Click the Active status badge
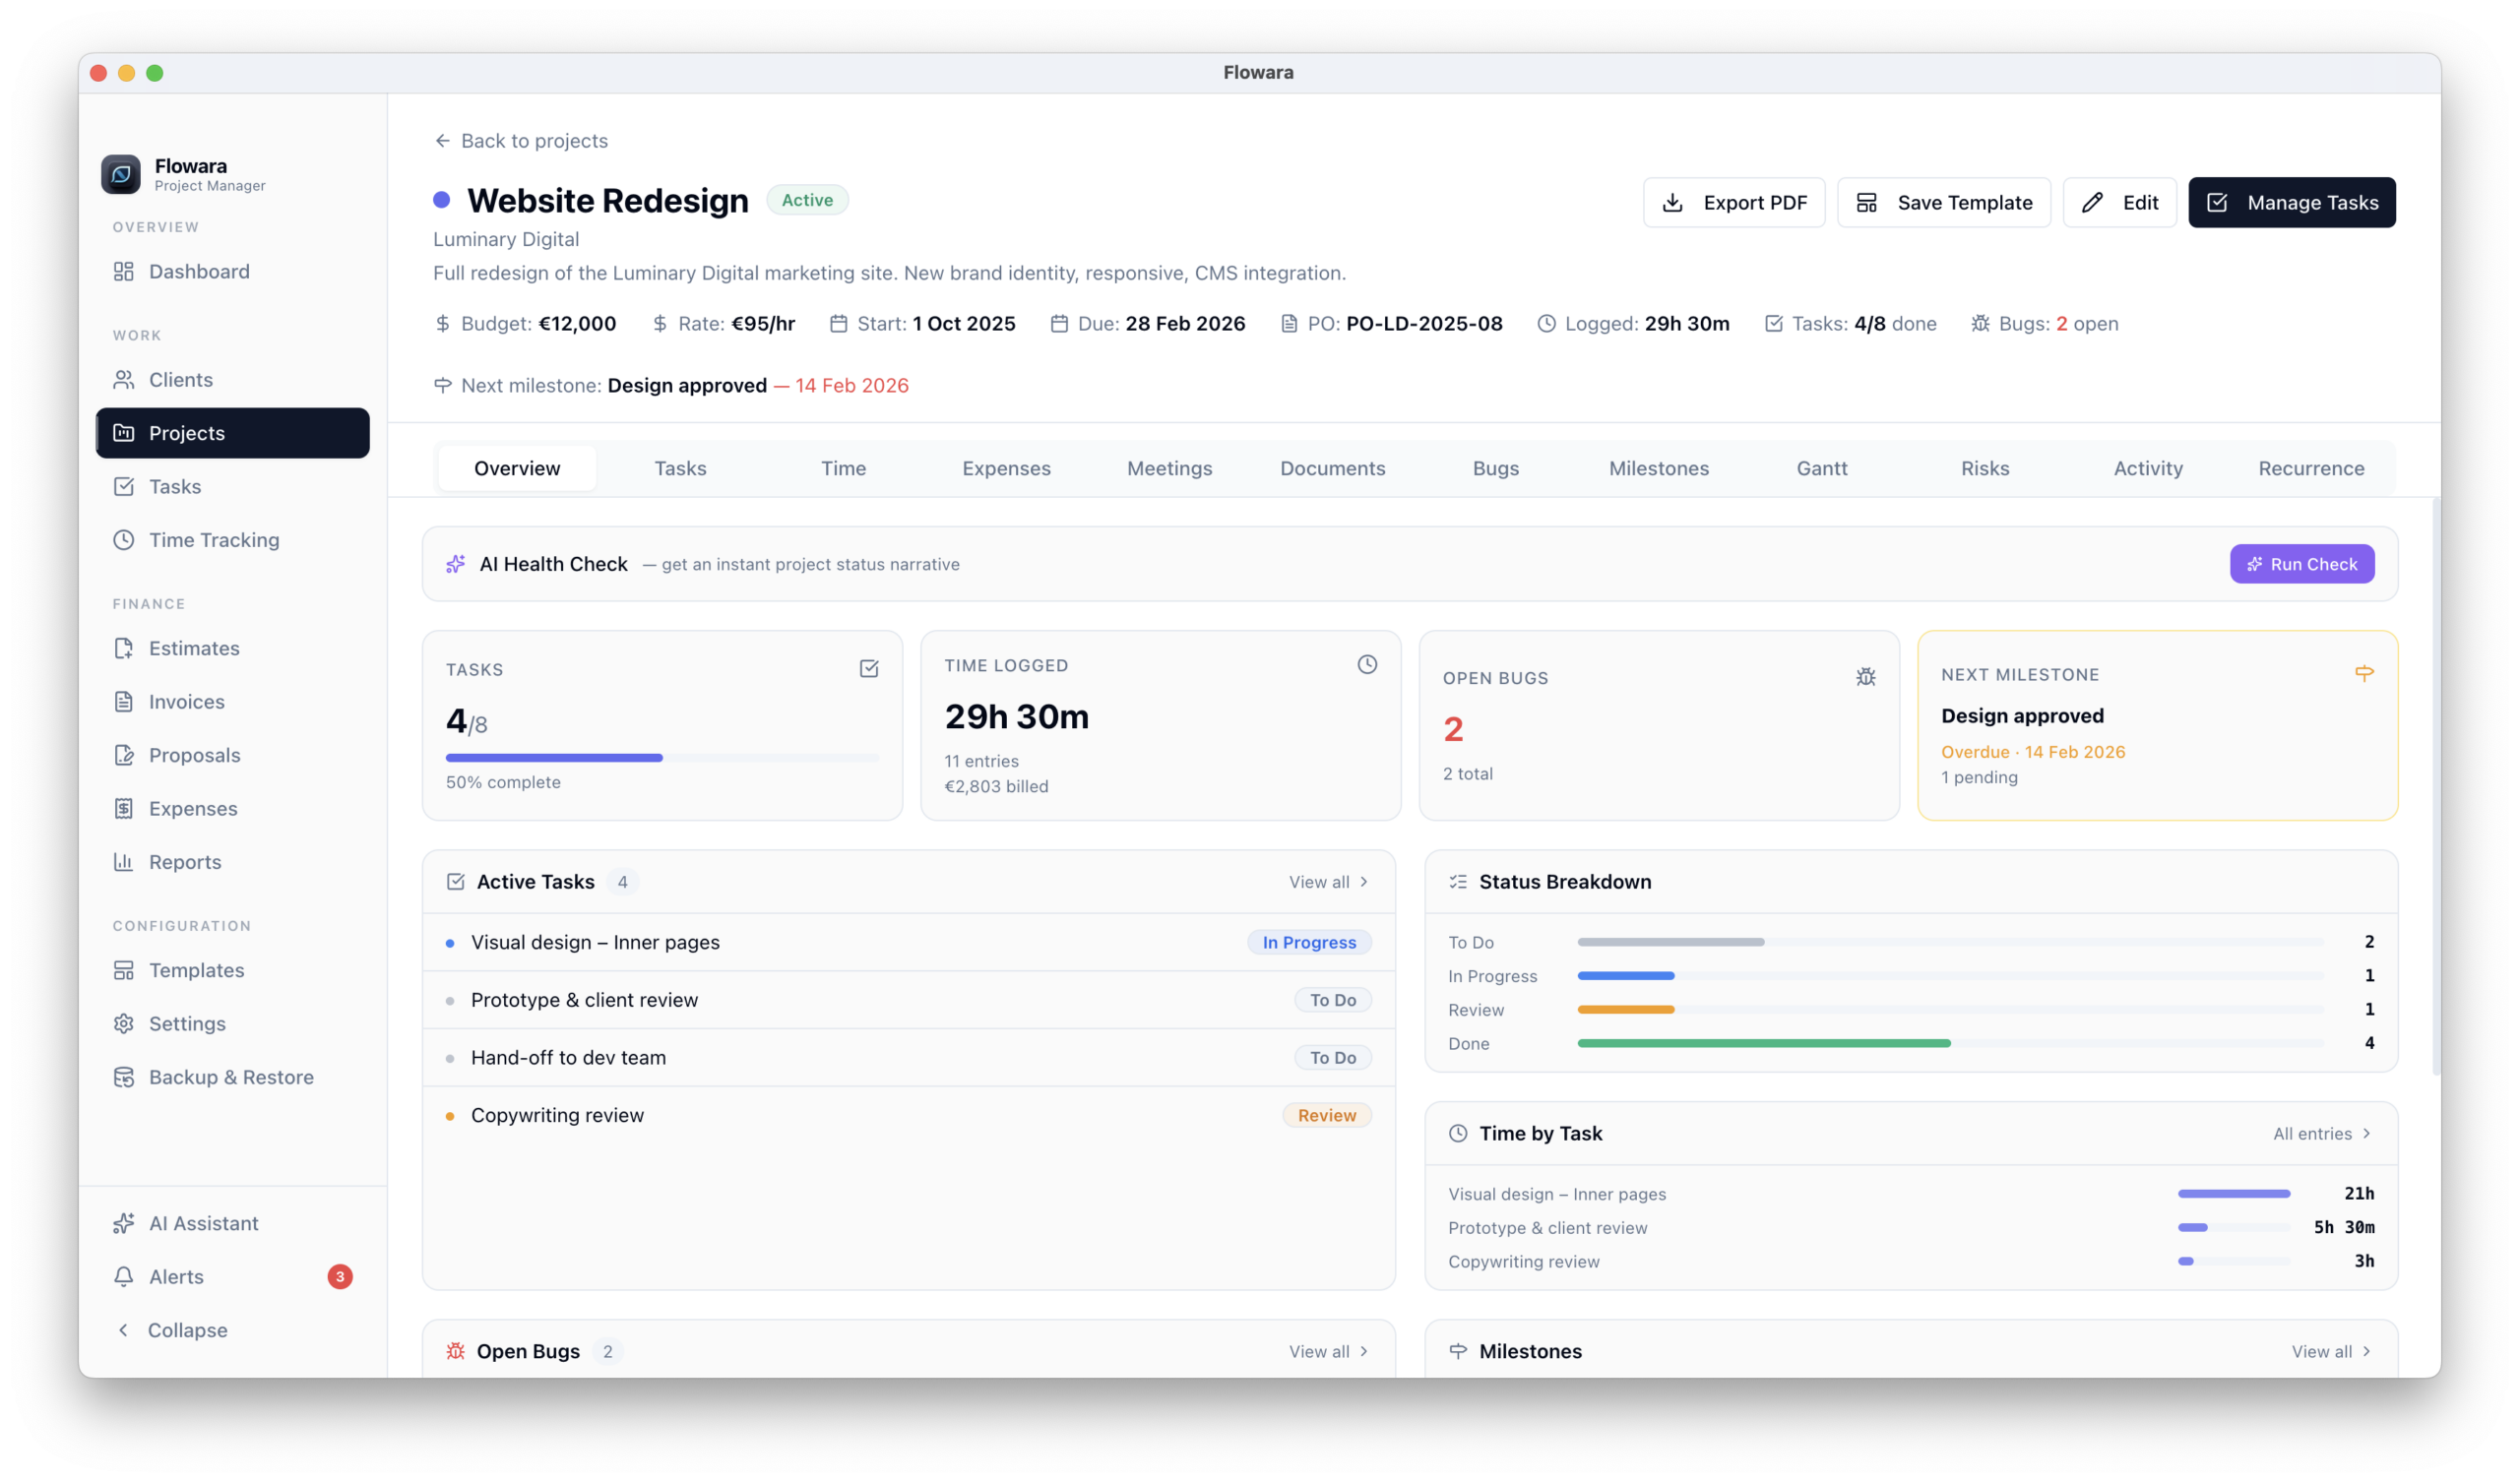 pos(807,200)
